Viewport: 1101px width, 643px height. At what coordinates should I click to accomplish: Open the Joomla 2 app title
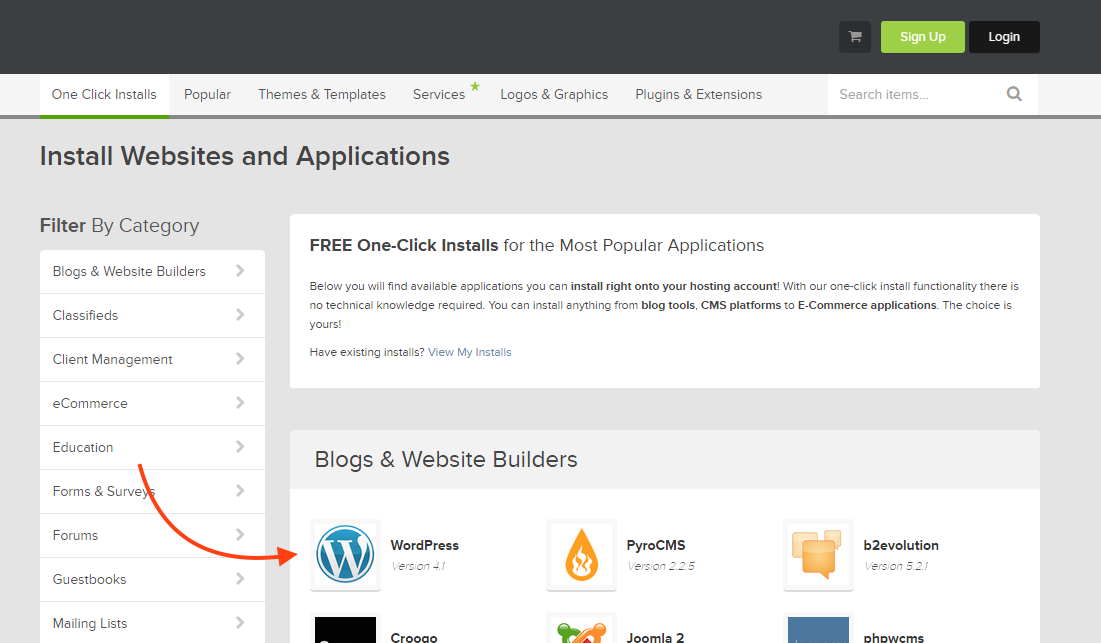point(655,637)
